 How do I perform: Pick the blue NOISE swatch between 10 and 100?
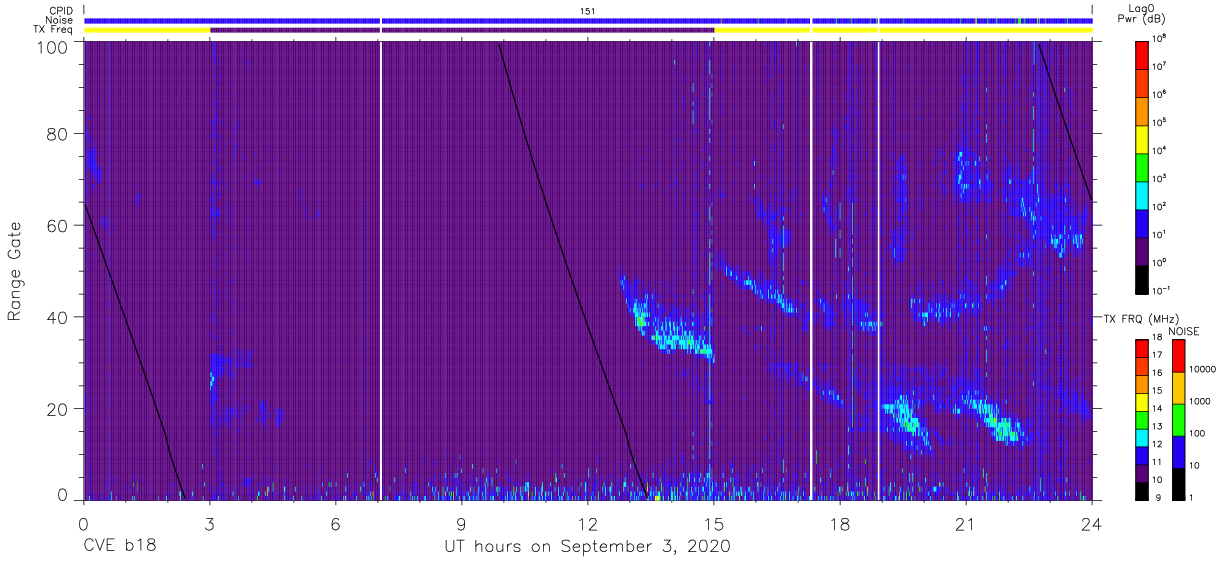(x=1178, y=451)
